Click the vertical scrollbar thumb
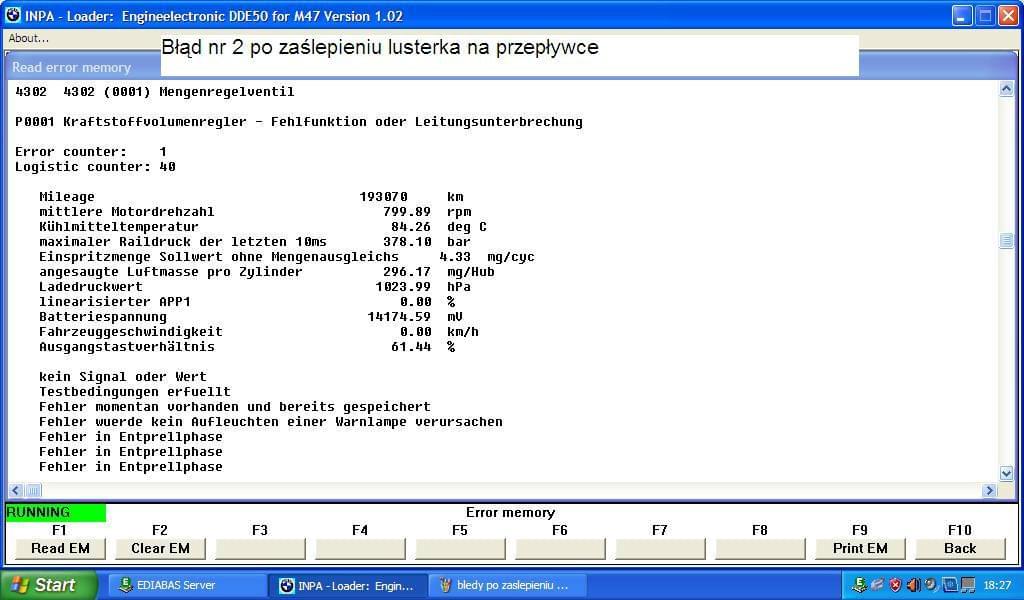This screenshot has width=1024, height=600. click(x=1006, y=241)
